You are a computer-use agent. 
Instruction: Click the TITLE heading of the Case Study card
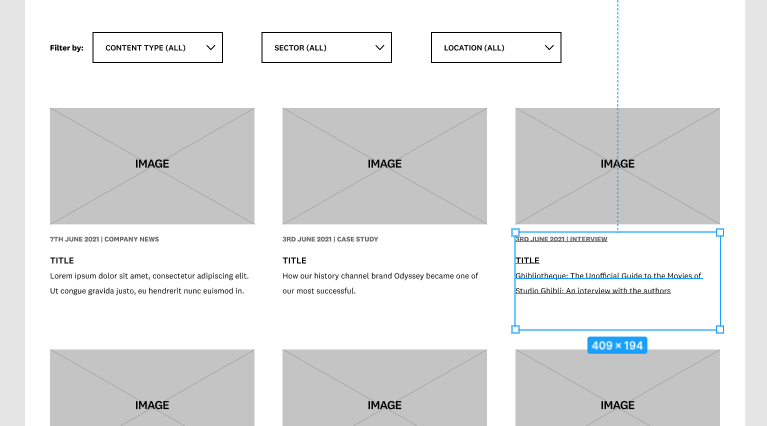click(294, 261)
